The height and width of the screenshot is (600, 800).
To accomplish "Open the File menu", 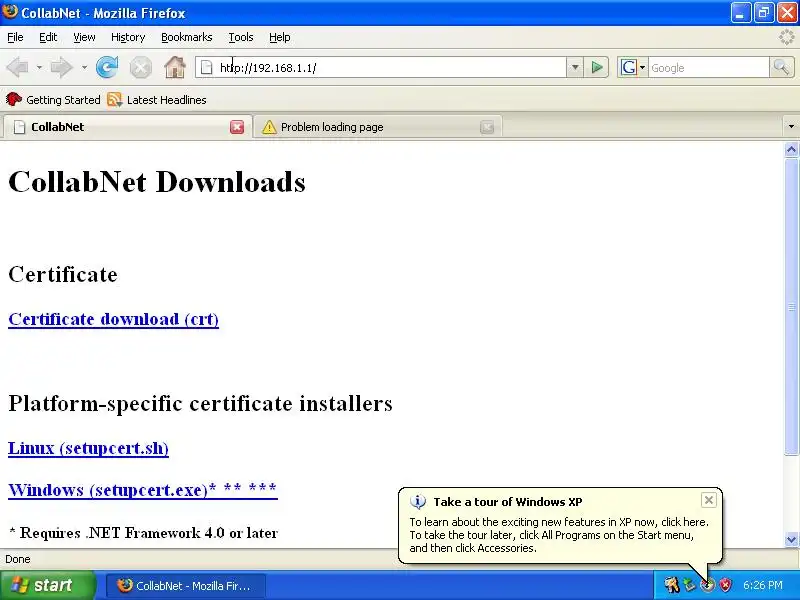I will (15, 37).
